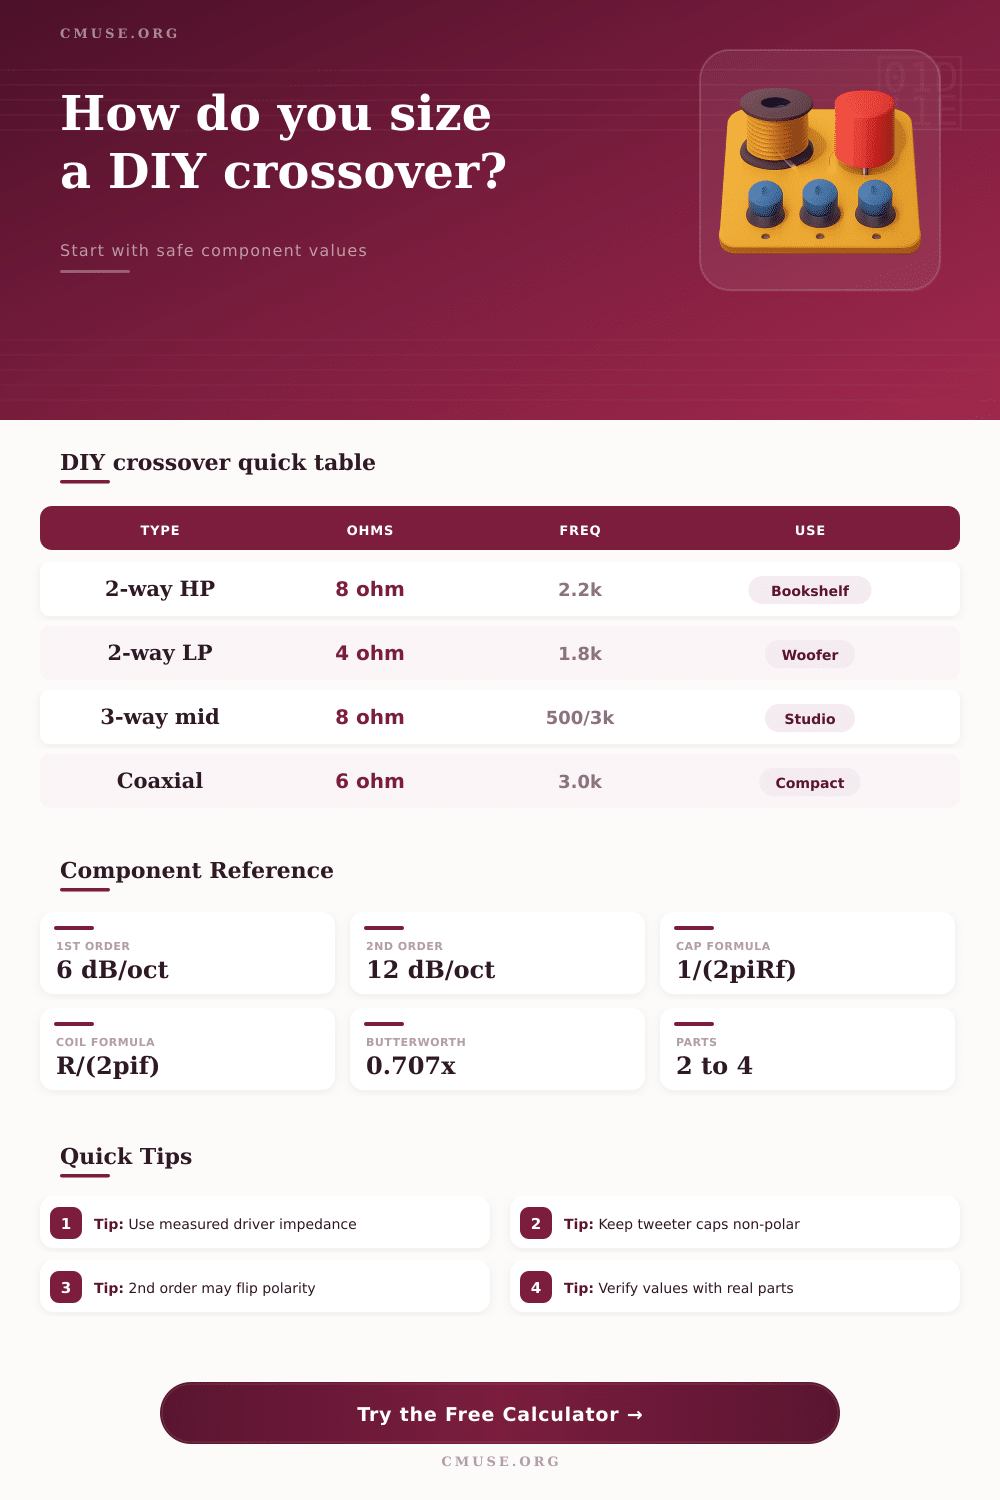1000x1500 pixels.
Task: Click the TYPE column header
Action: pos(160,530)
